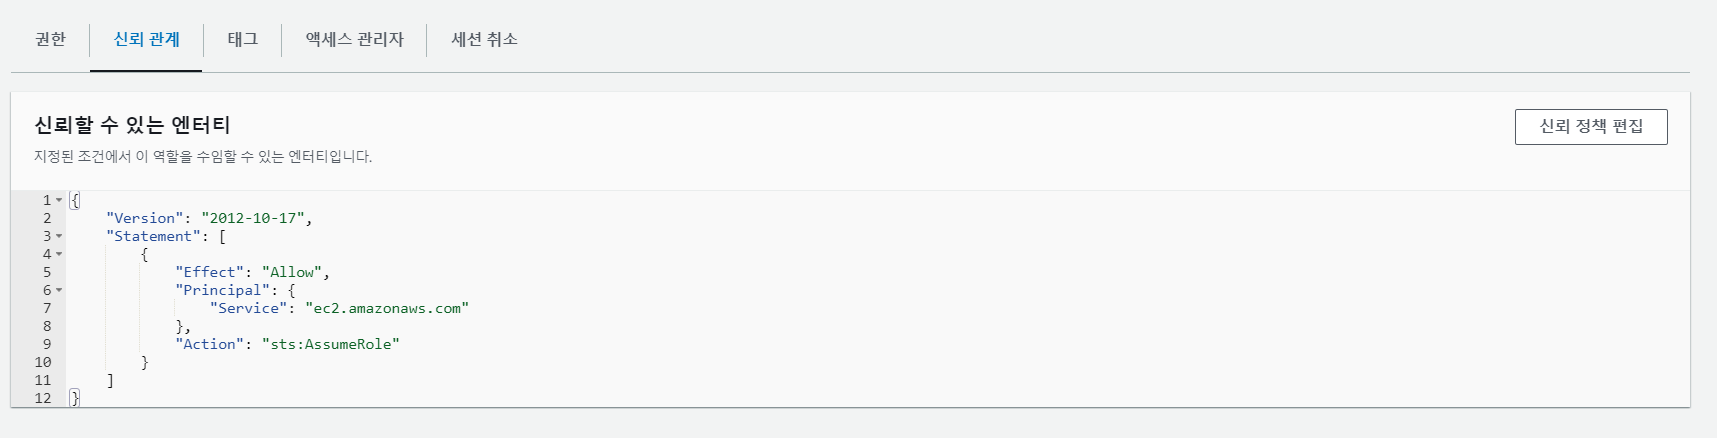Collapse the Statement array fold on line 3
The width and height of the screenshot is (1717, 438).
click(x=59, y=236)
